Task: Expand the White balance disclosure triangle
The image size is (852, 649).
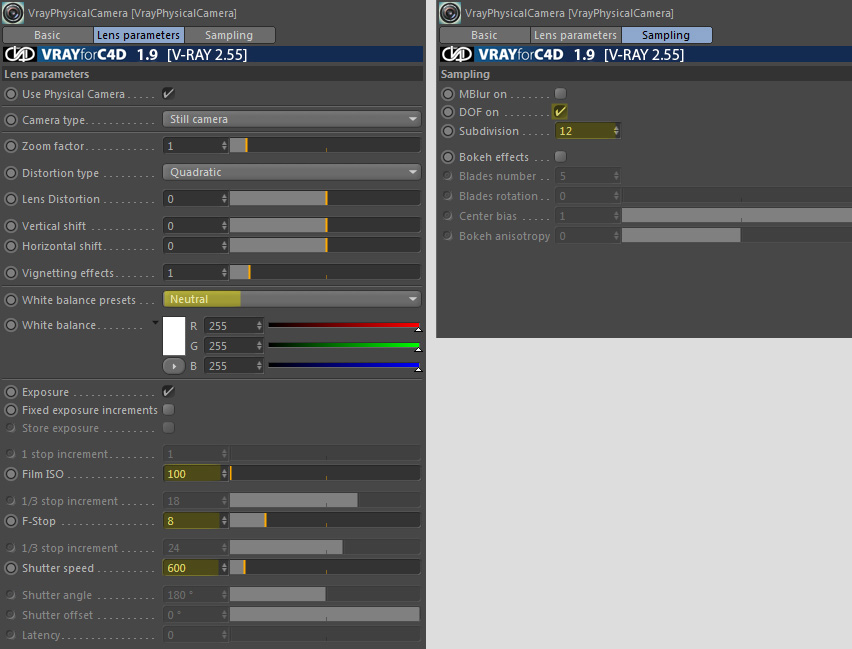Action: click(x=155, y=323)
